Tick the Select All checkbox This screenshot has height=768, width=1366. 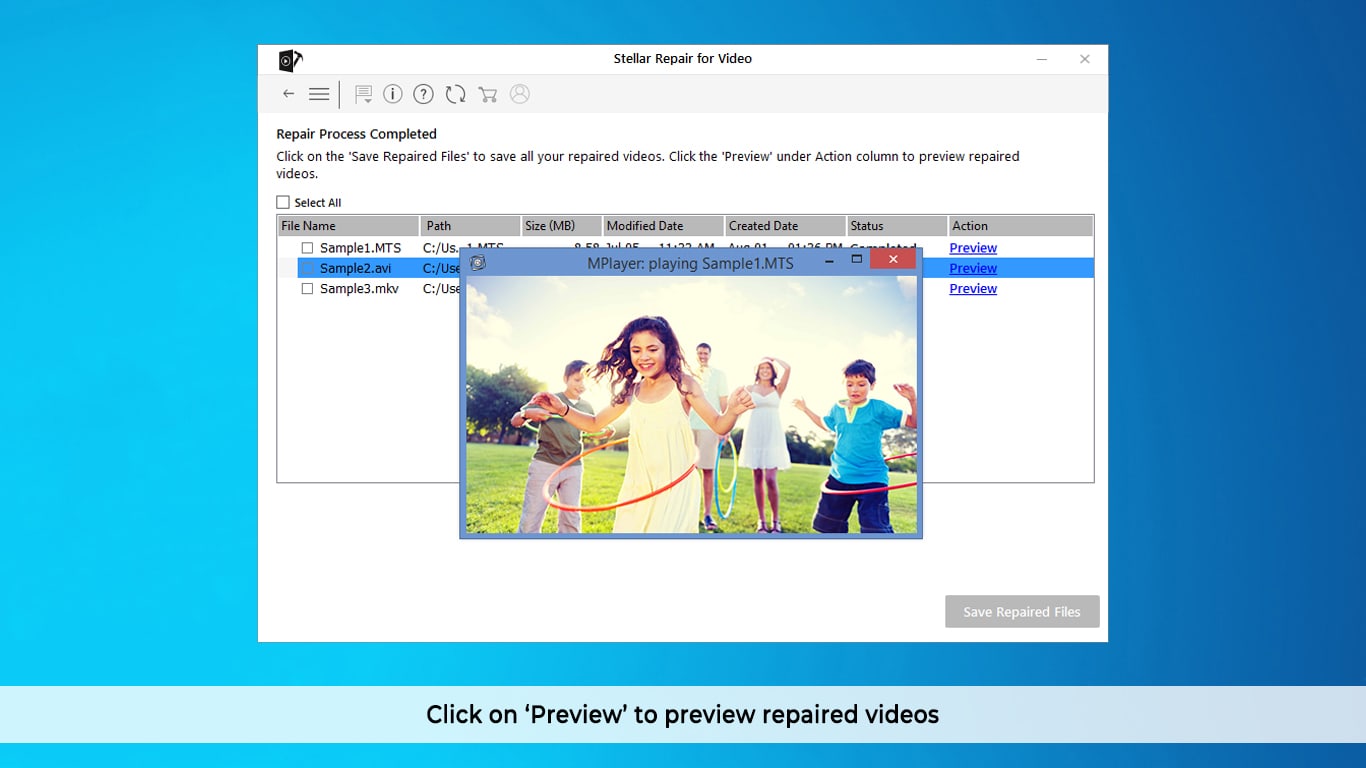[x=283, y=202]
